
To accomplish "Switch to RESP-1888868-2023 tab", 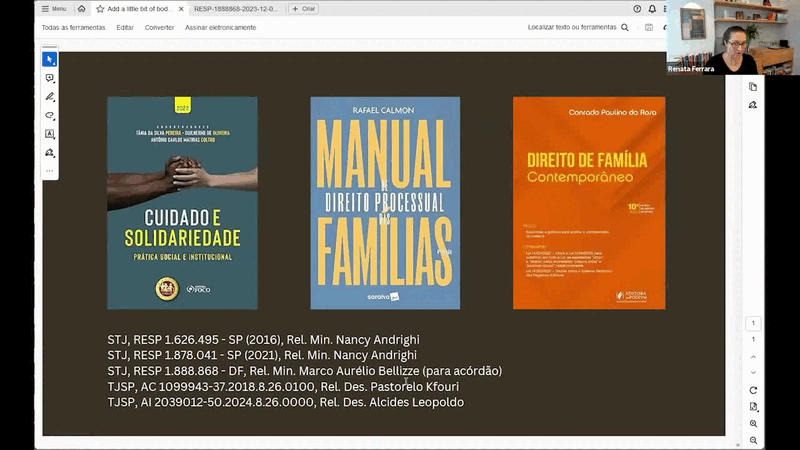I will (236, 9).
